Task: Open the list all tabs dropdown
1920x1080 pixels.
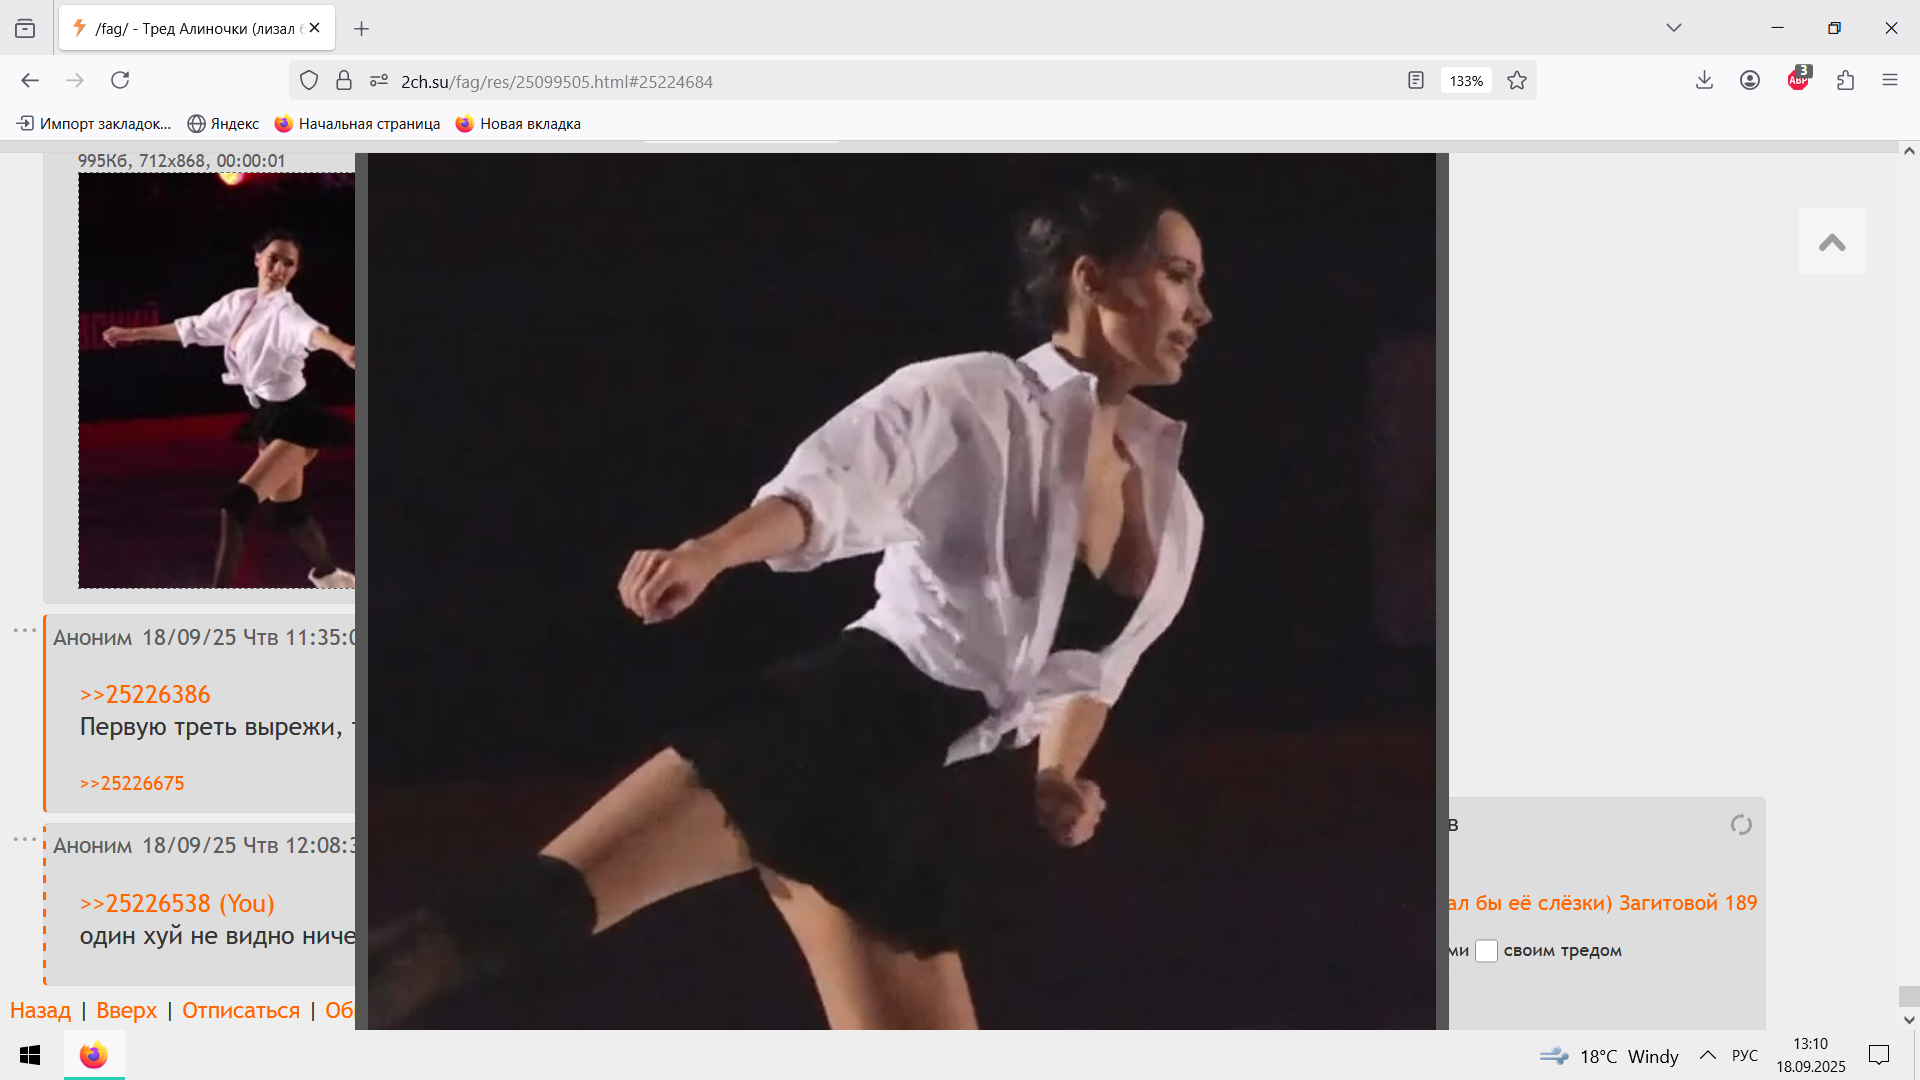Action: point(1673,28)
